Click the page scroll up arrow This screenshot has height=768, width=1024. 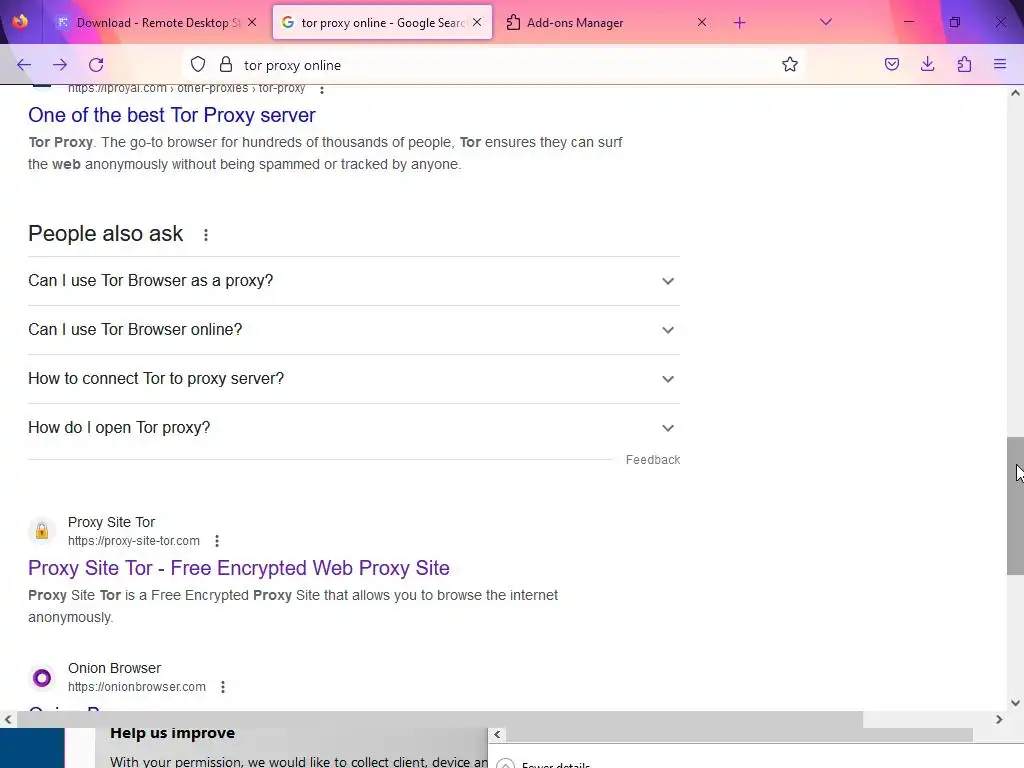pyautogui.click(x=1015, y=93)
